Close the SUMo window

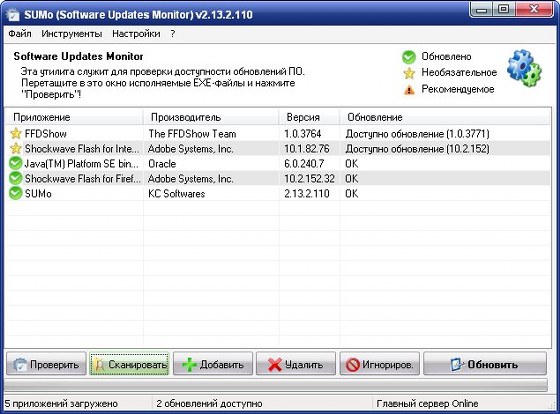(x=533, y=9)
